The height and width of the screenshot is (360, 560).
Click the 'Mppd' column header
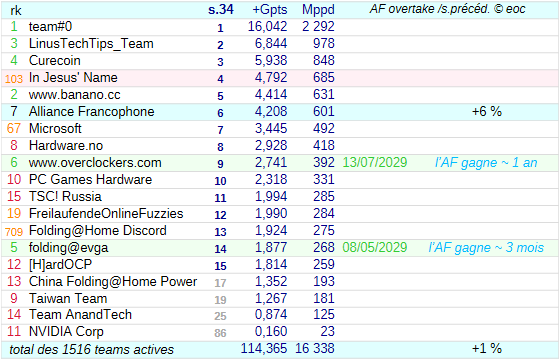point(318,10)
